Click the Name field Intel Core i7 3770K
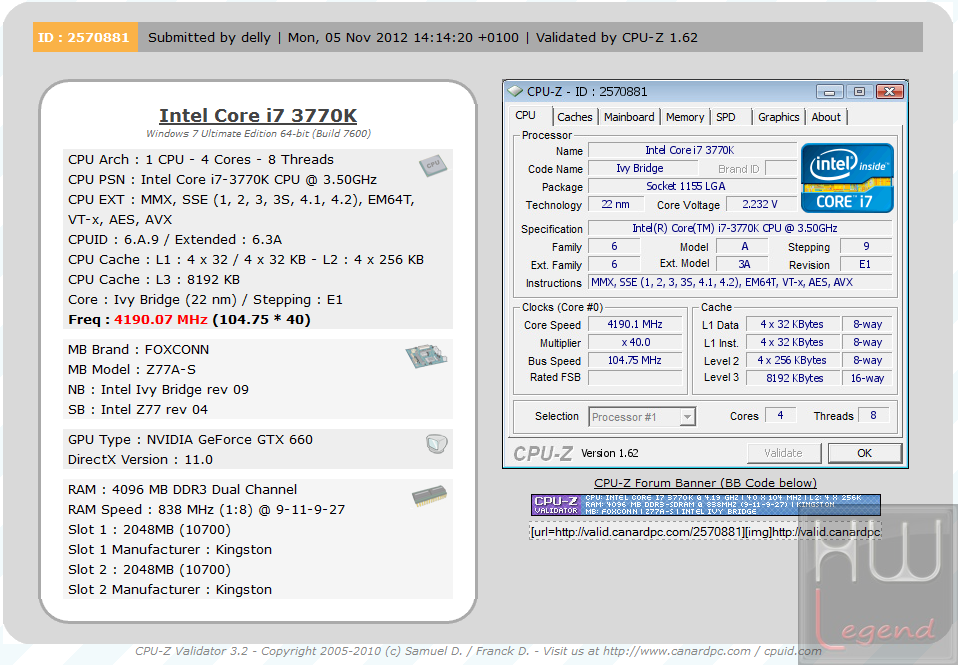The height and width of the screenshot is (665, 958). click(x=692, y=150)
